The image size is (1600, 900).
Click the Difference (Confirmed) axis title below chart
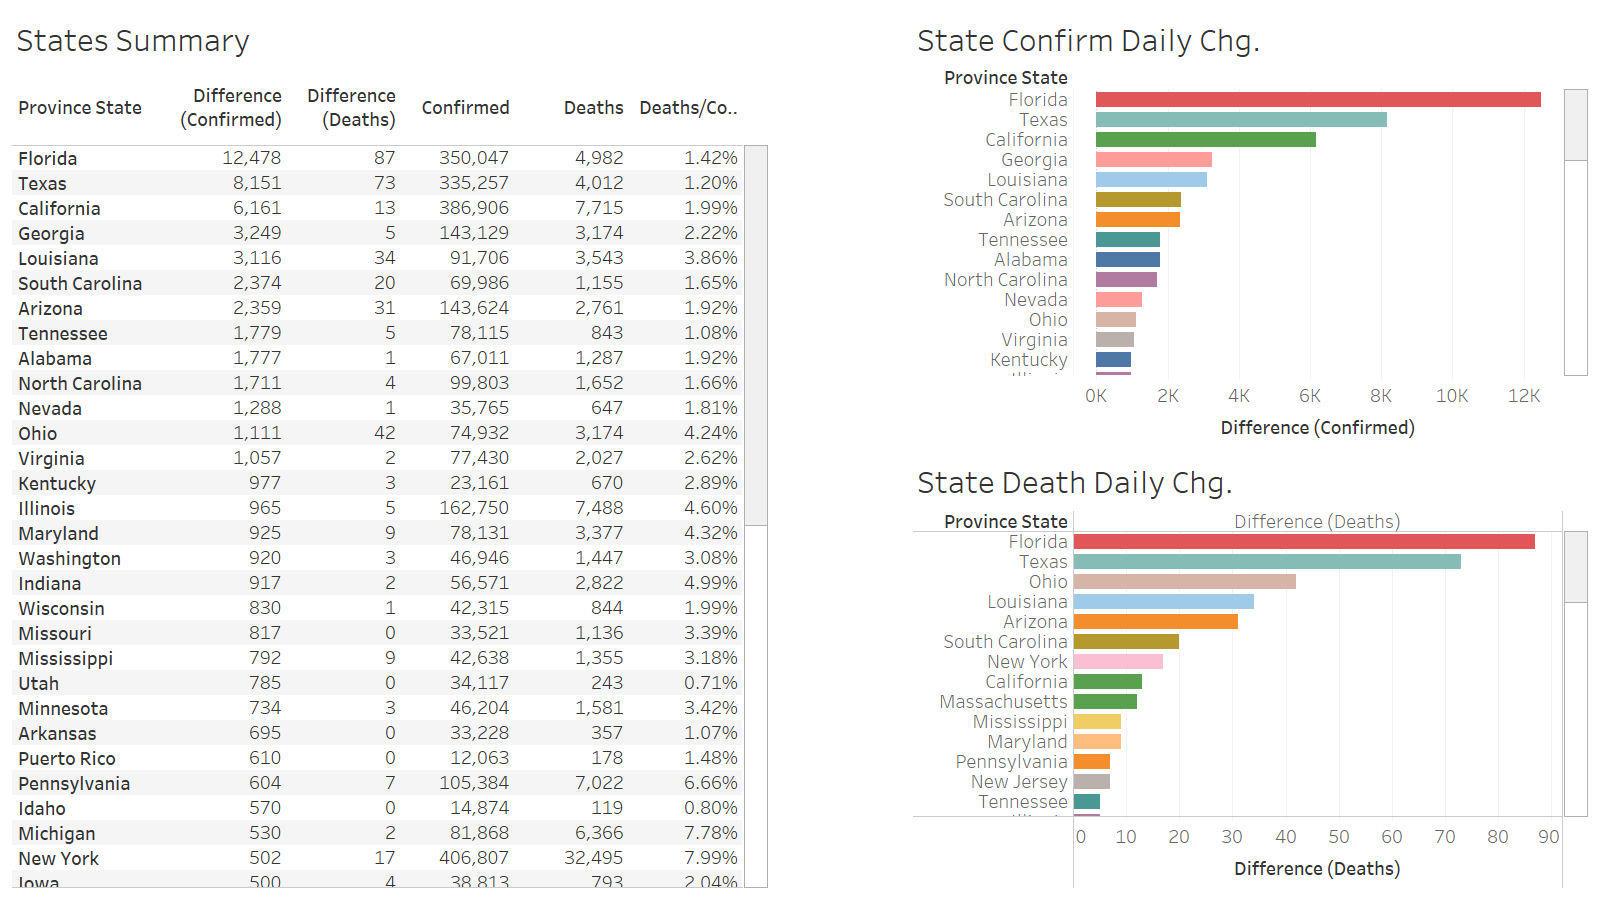[1317, 428]
